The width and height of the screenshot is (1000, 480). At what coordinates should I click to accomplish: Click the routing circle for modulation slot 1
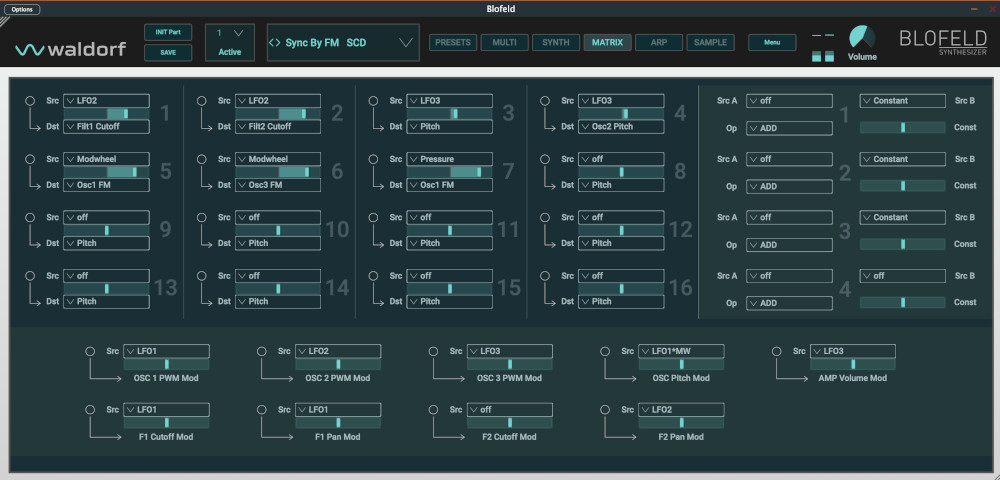coord(31,101)
